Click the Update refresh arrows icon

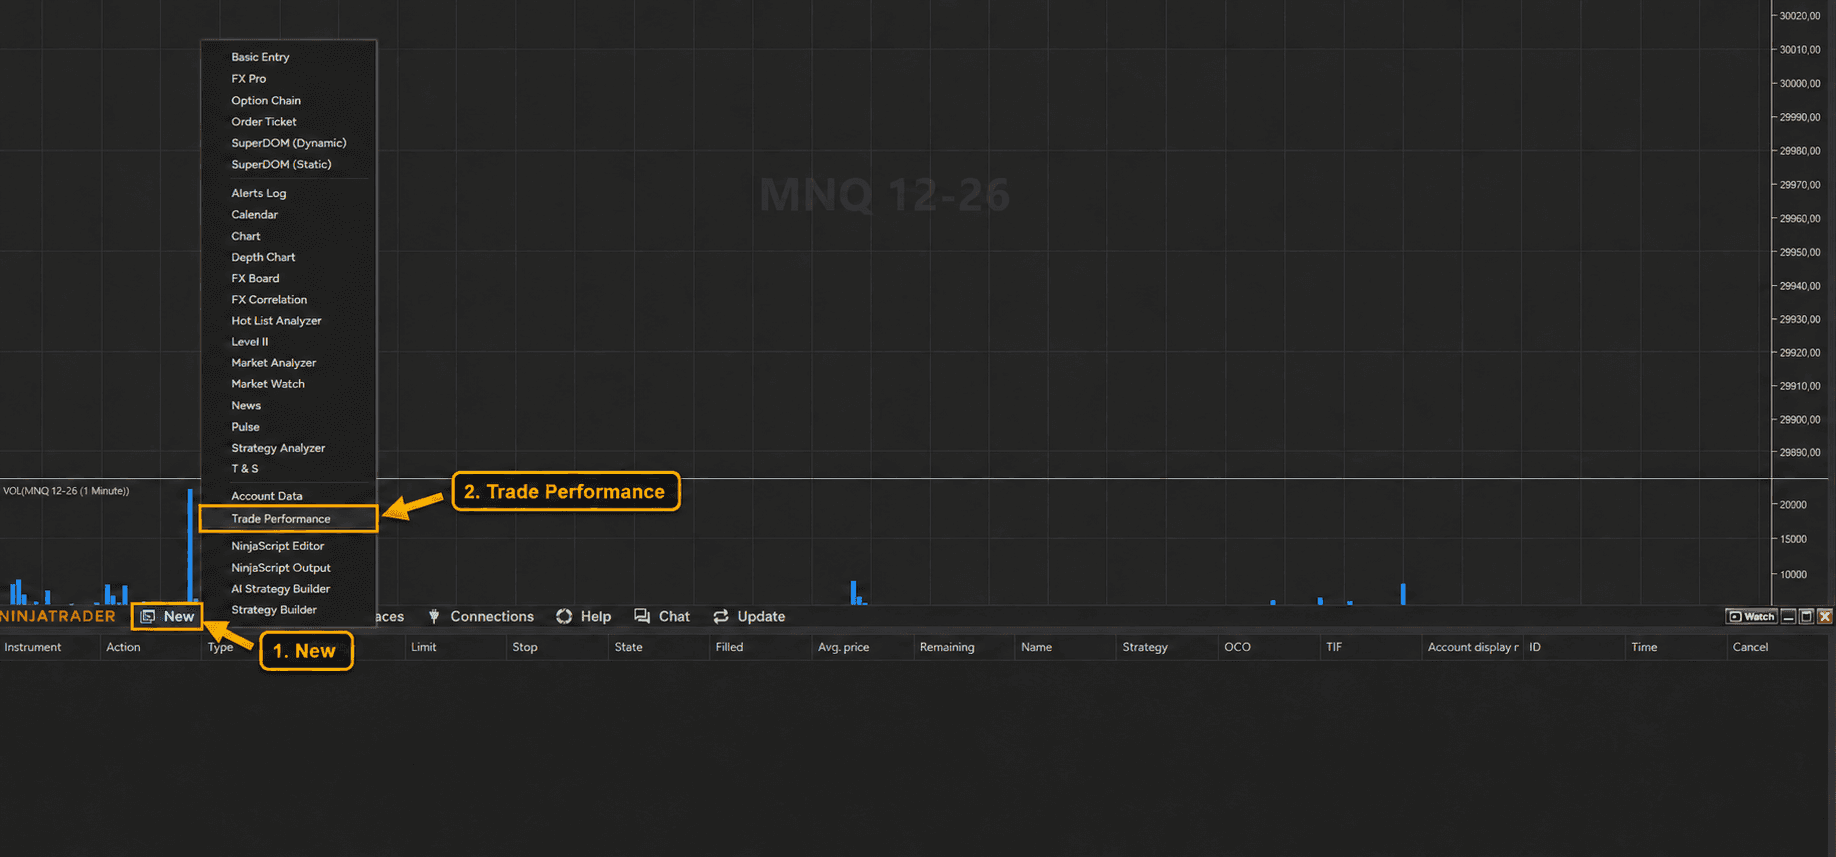[x=721, y=616]
